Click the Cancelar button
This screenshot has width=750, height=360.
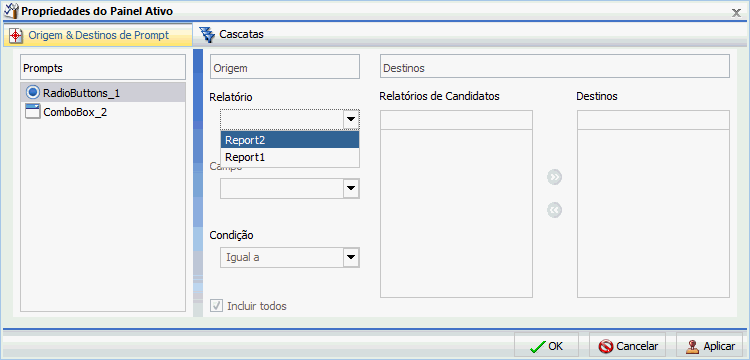[x=628, y=346]
